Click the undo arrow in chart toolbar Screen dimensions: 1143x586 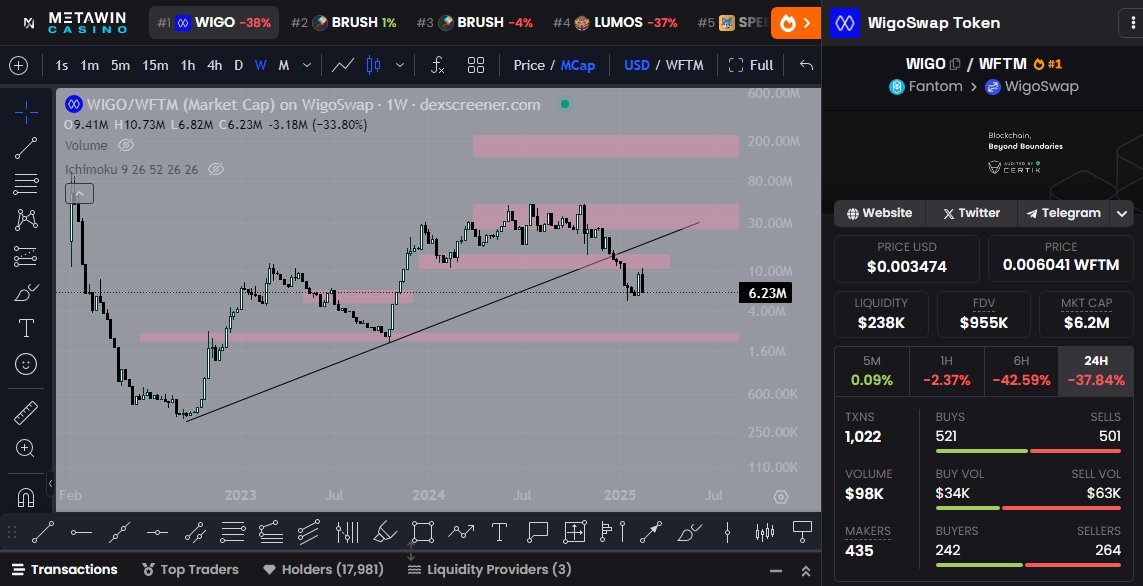coord(806,66)
